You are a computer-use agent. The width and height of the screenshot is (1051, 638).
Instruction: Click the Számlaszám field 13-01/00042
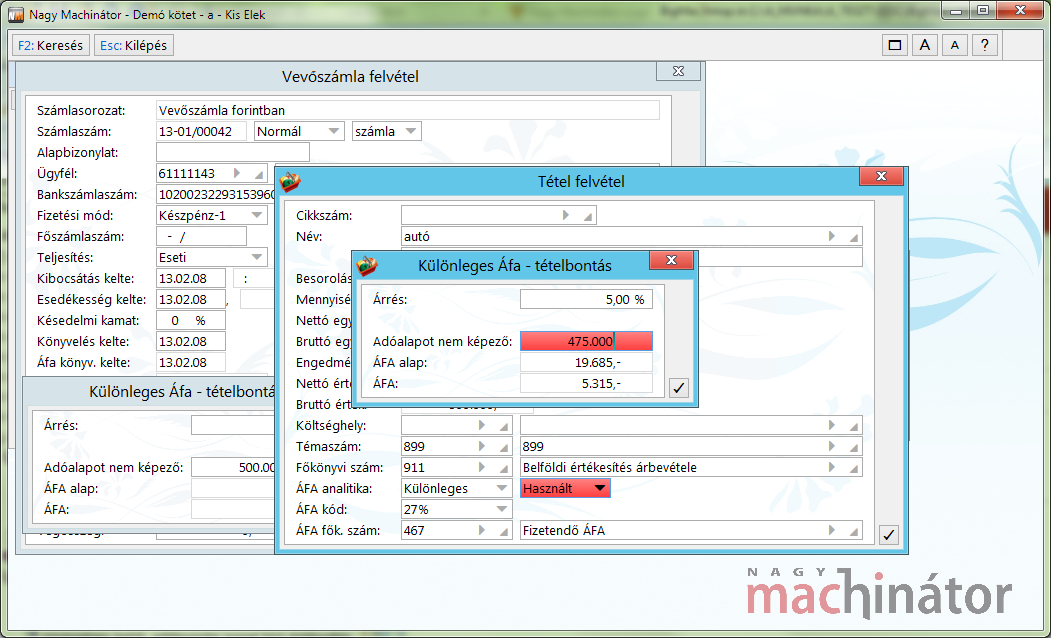(x=201, y=131)
